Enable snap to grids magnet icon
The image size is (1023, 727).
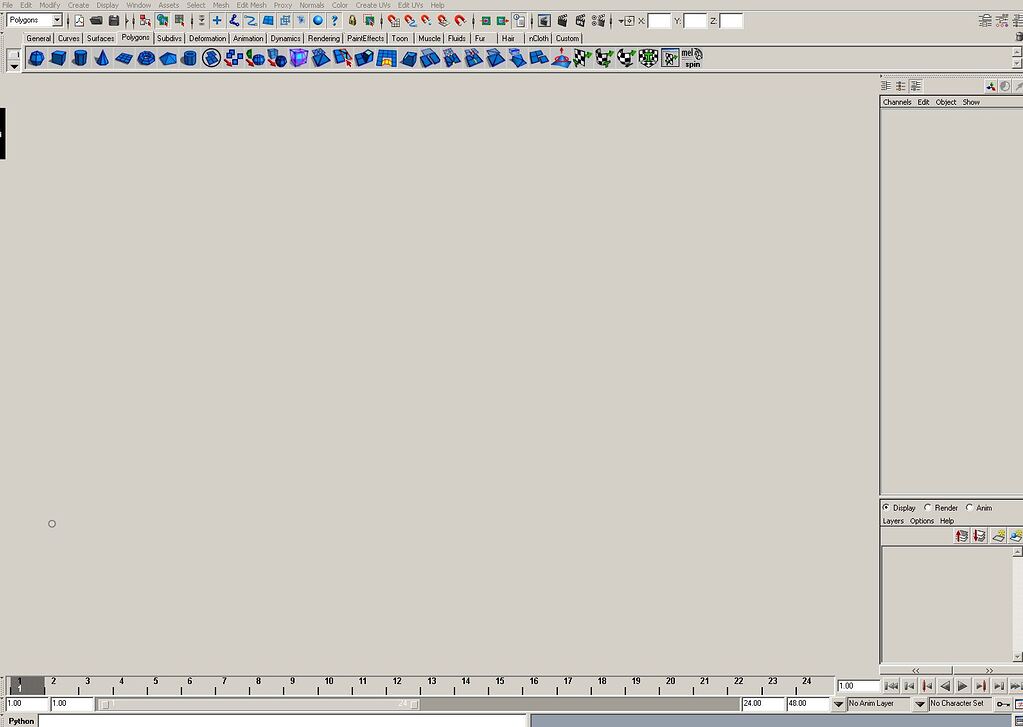click(393, 18)
